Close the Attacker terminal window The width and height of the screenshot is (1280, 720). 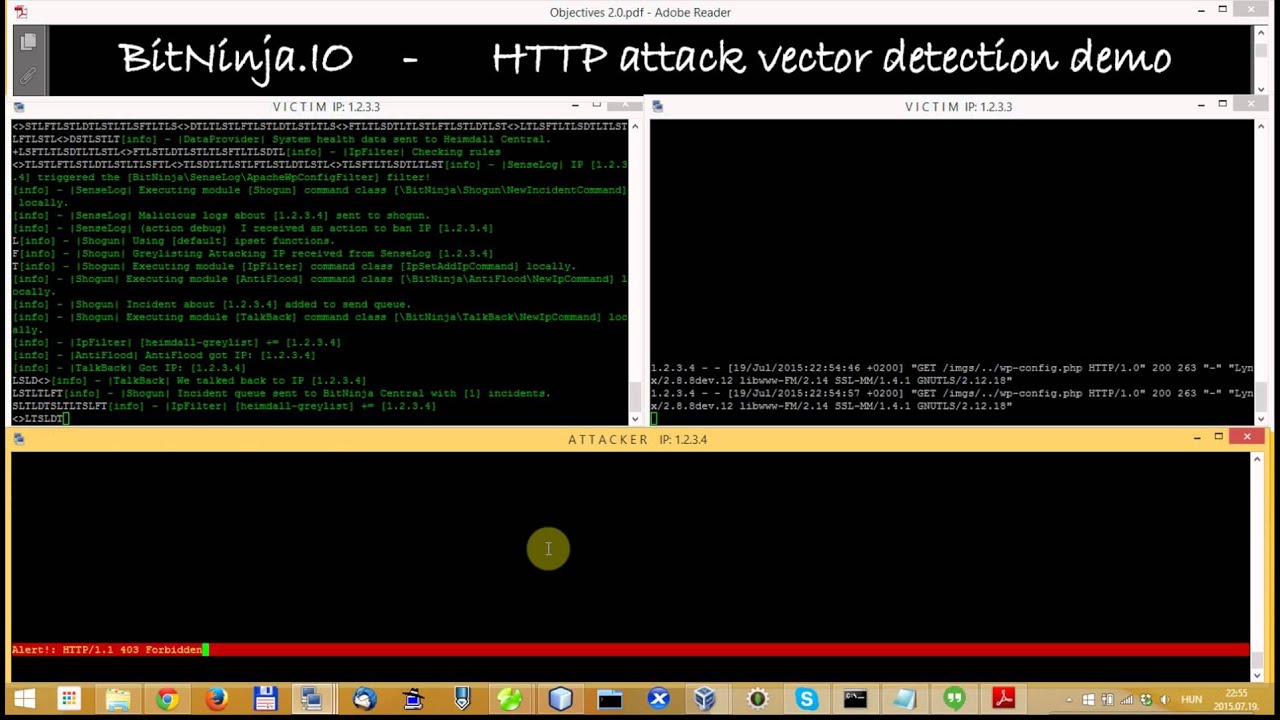tap(1247, 437)
